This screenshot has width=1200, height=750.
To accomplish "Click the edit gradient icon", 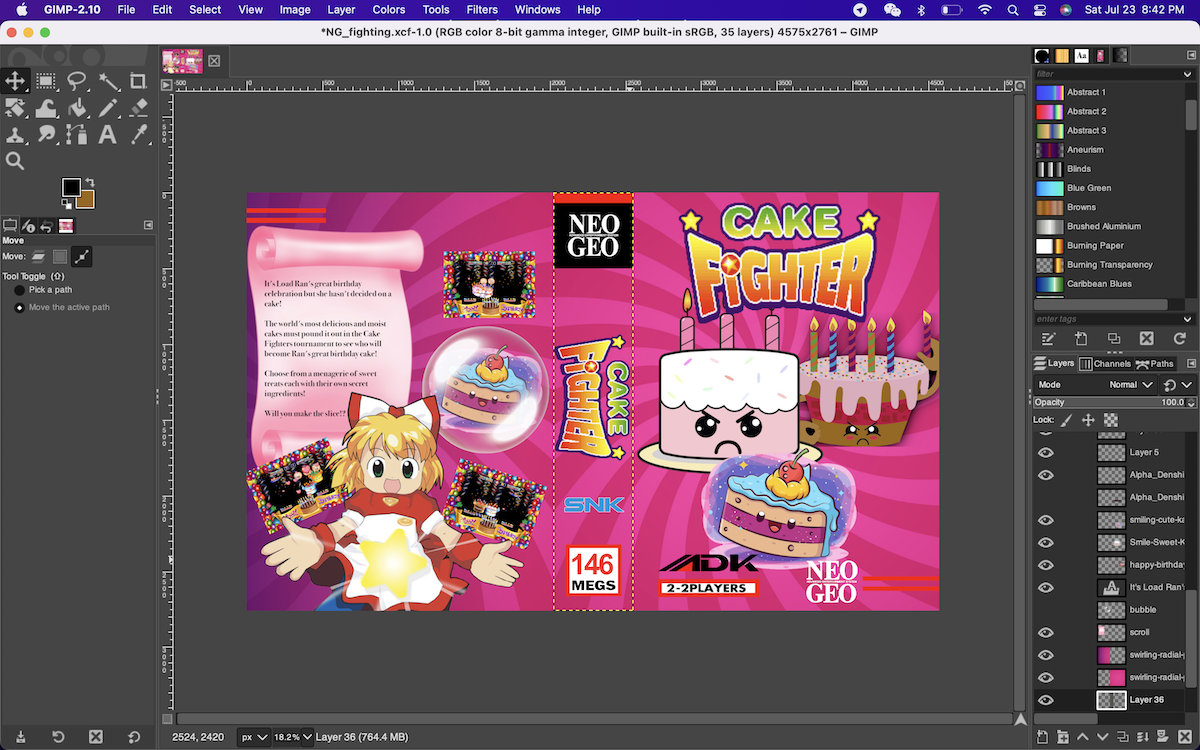I will (1048, 339).
